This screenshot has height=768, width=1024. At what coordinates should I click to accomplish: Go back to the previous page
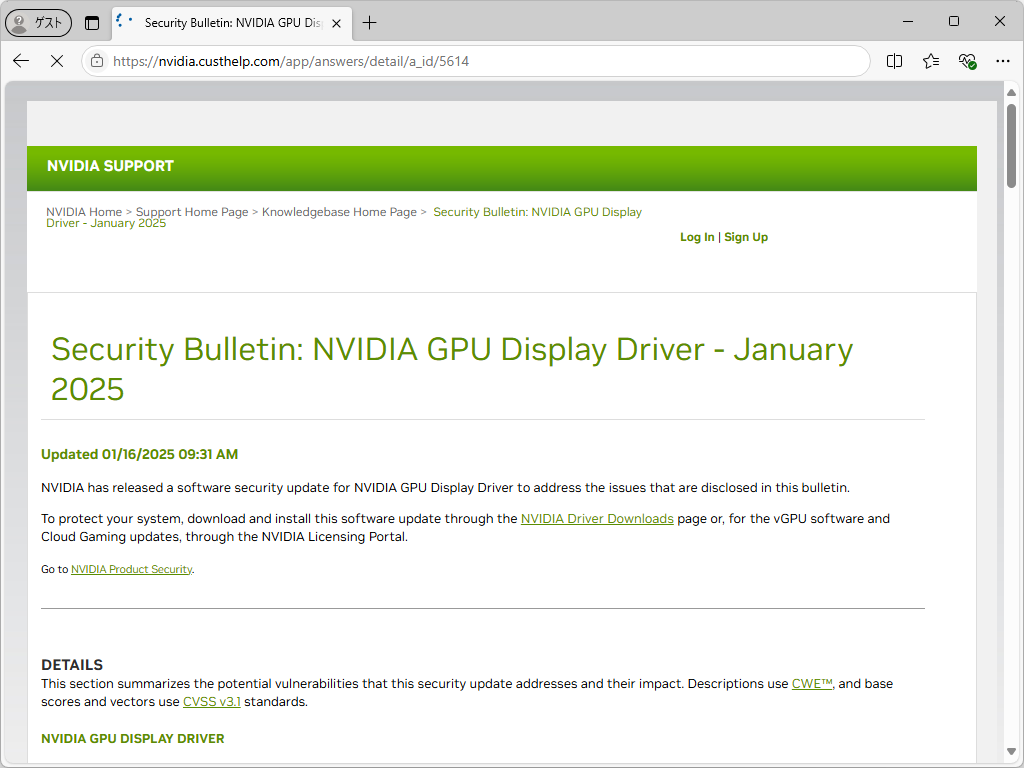point(21,61)
